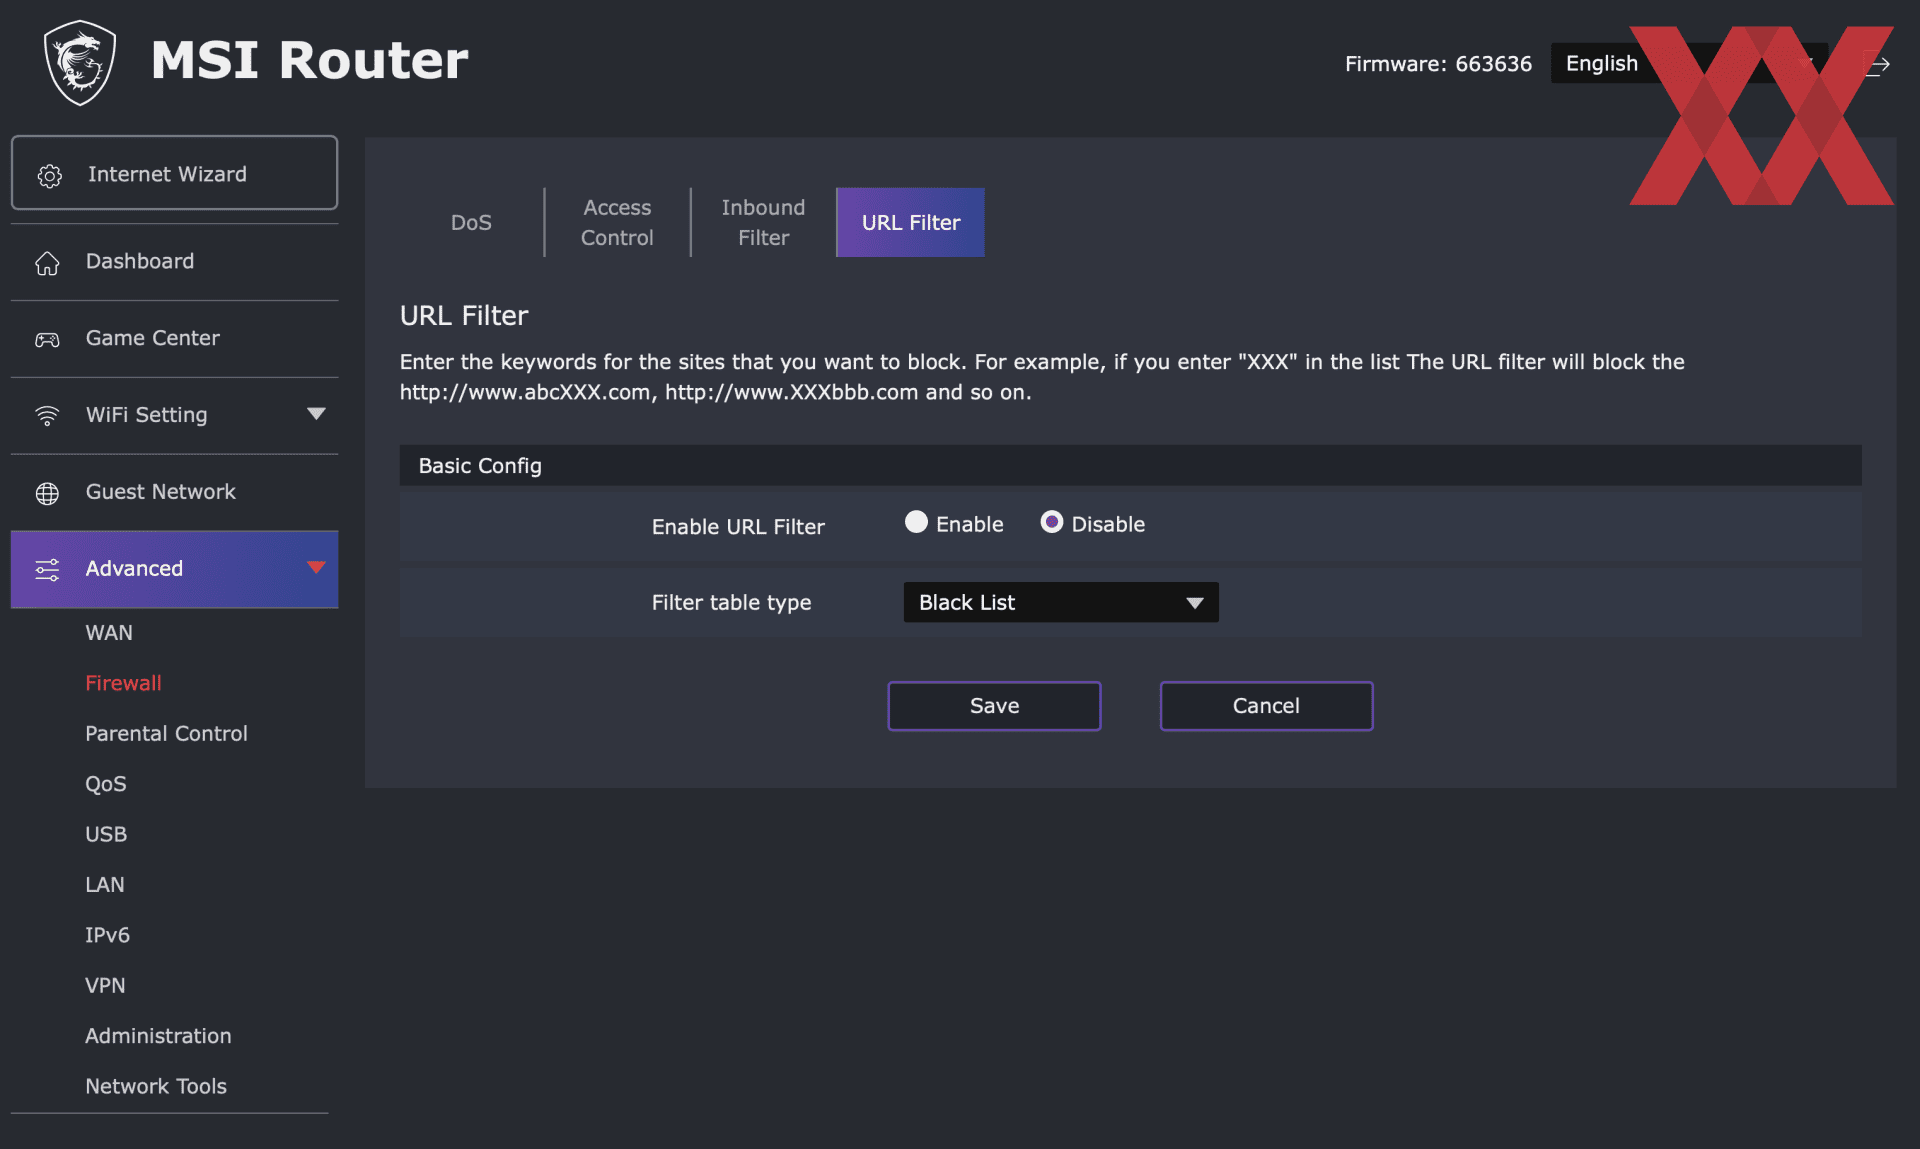Click the logout arrow icon

1877,65
